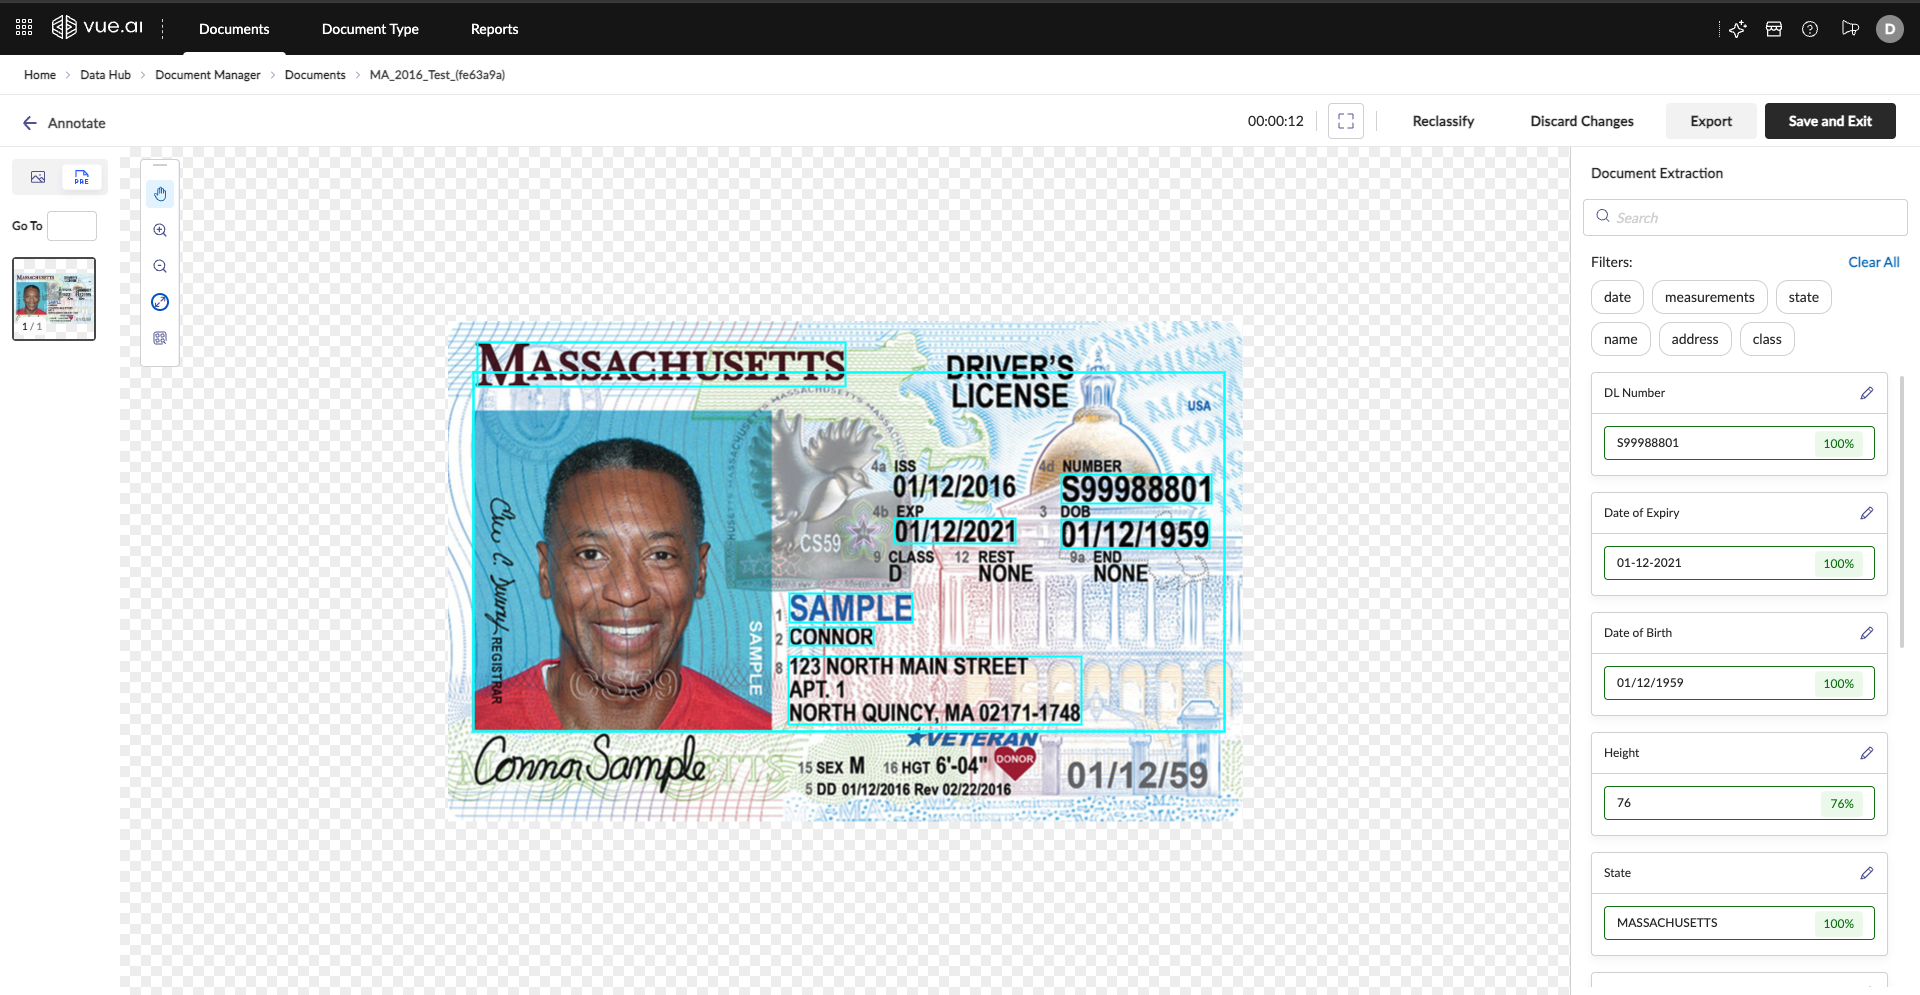Open the apps grid menu top left
Viewport: 1920px width, 995px height.
pyautogui.click(x=23, y=27)
